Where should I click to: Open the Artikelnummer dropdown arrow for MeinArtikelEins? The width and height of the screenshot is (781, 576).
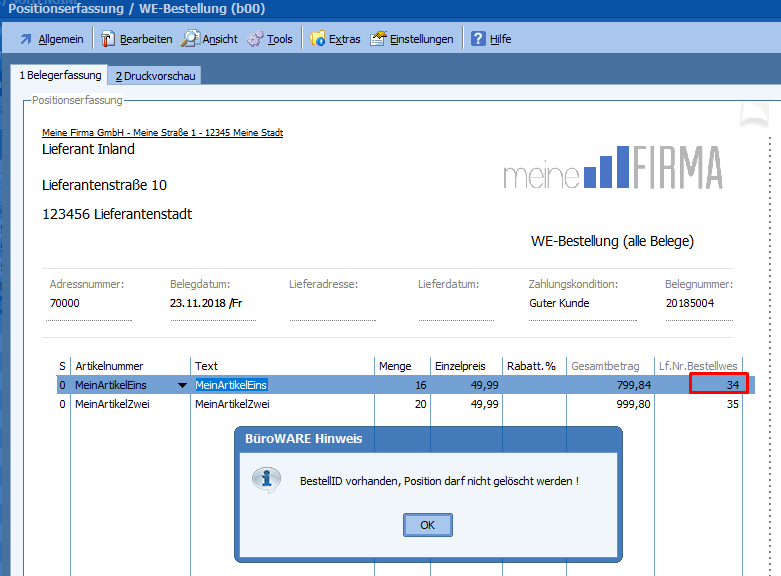tap(181, 385)
